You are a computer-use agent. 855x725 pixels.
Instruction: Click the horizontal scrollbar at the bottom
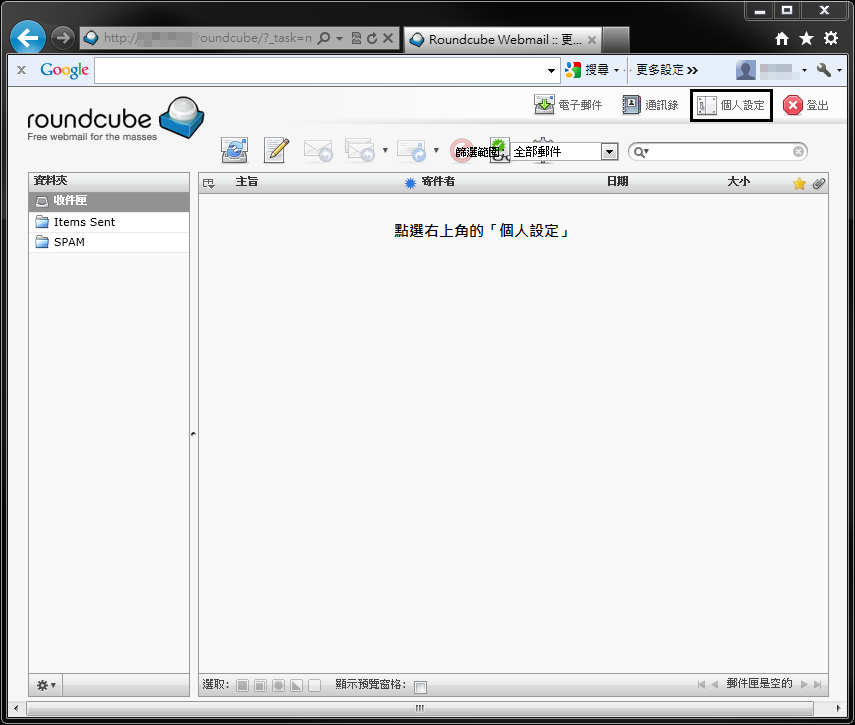point(420,708)
